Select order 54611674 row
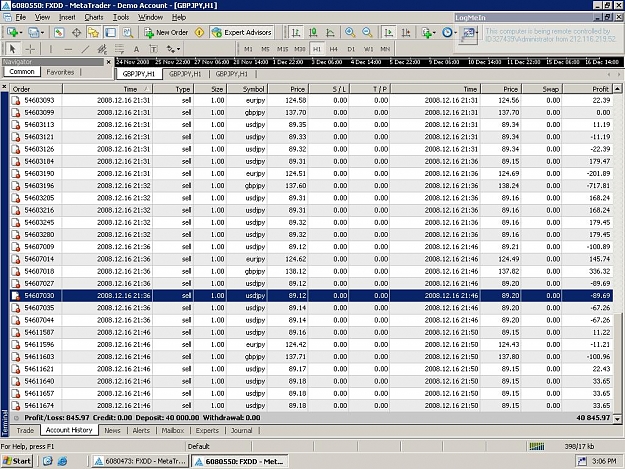The image size is (625, 469). point(311,406)
